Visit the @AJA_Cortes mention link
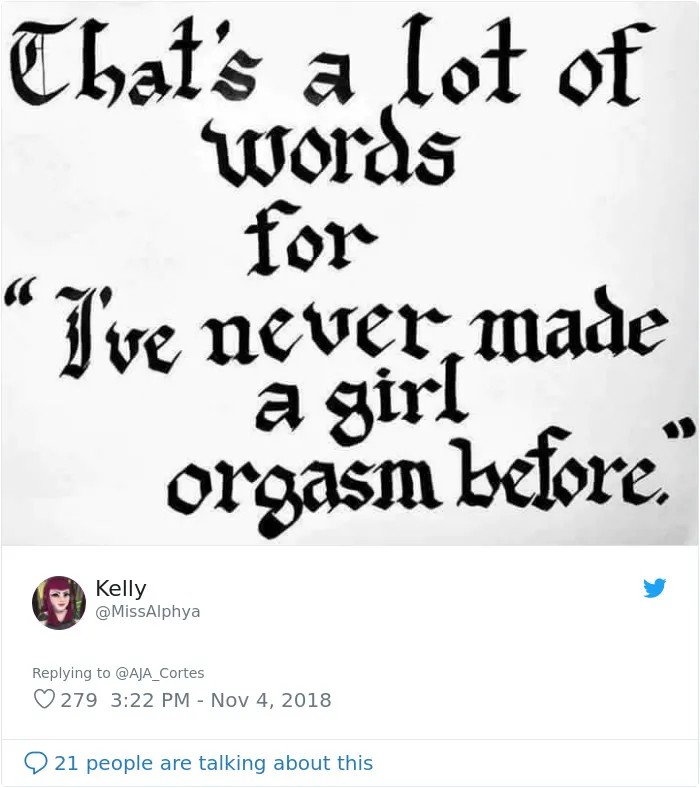The height and width of the screenshot is (788, 700). 160,673
